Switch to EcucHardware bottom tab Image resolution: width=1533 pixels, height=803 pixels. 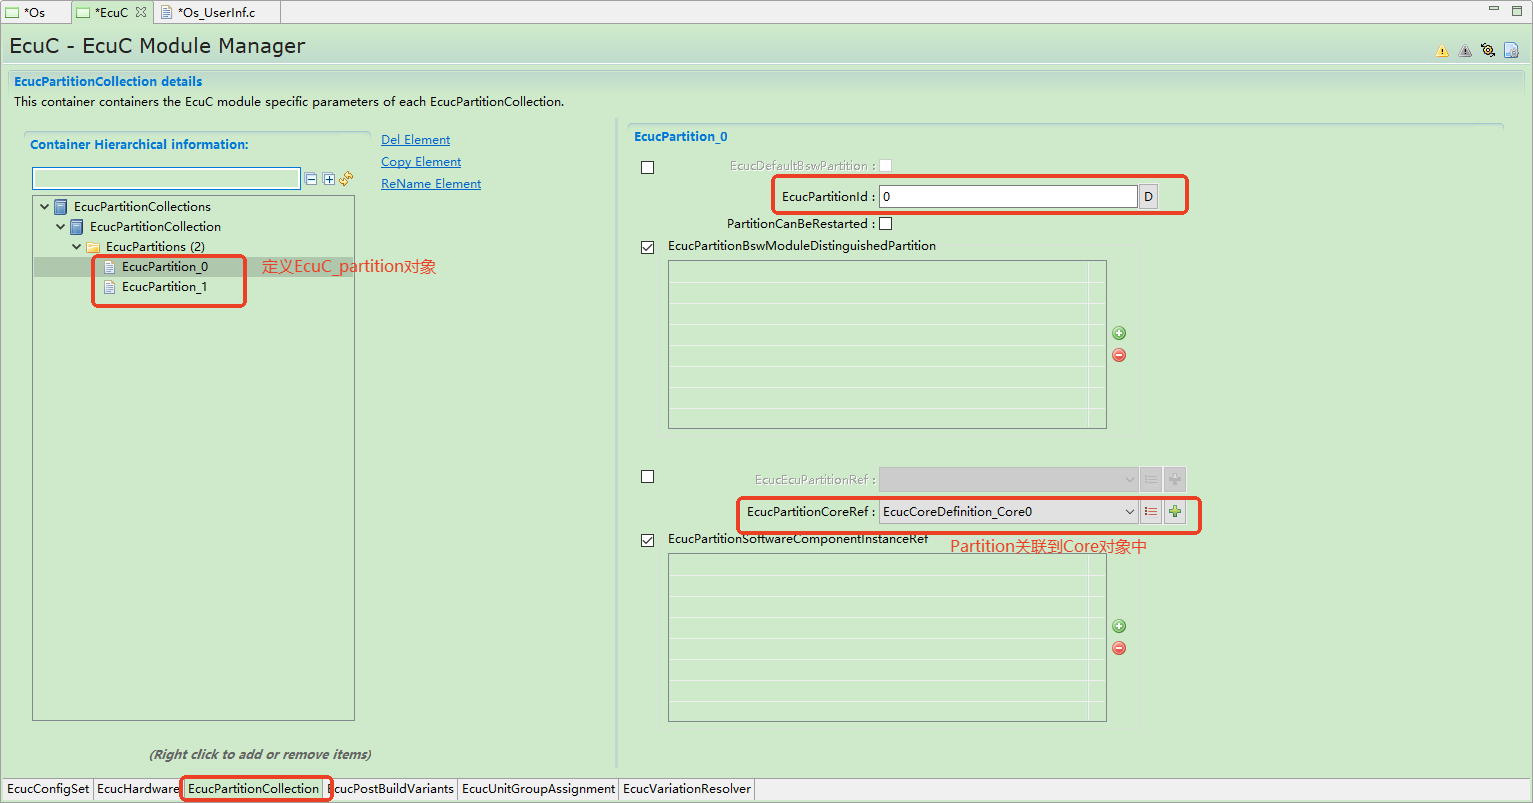[138, 789]
